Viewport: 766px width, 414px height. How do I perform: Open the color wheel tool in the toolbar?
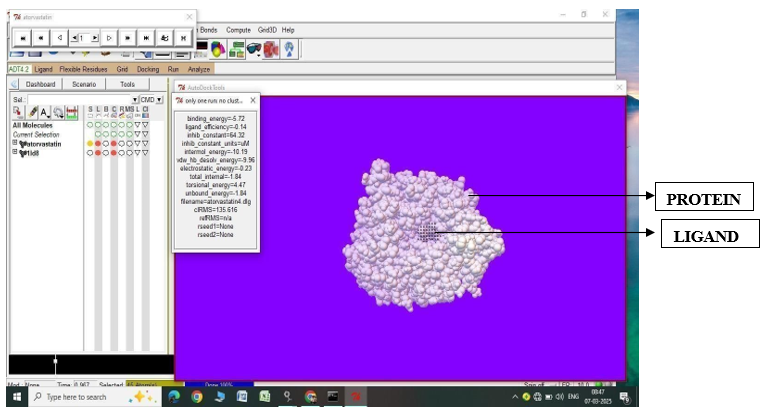[x=217, y=49]
